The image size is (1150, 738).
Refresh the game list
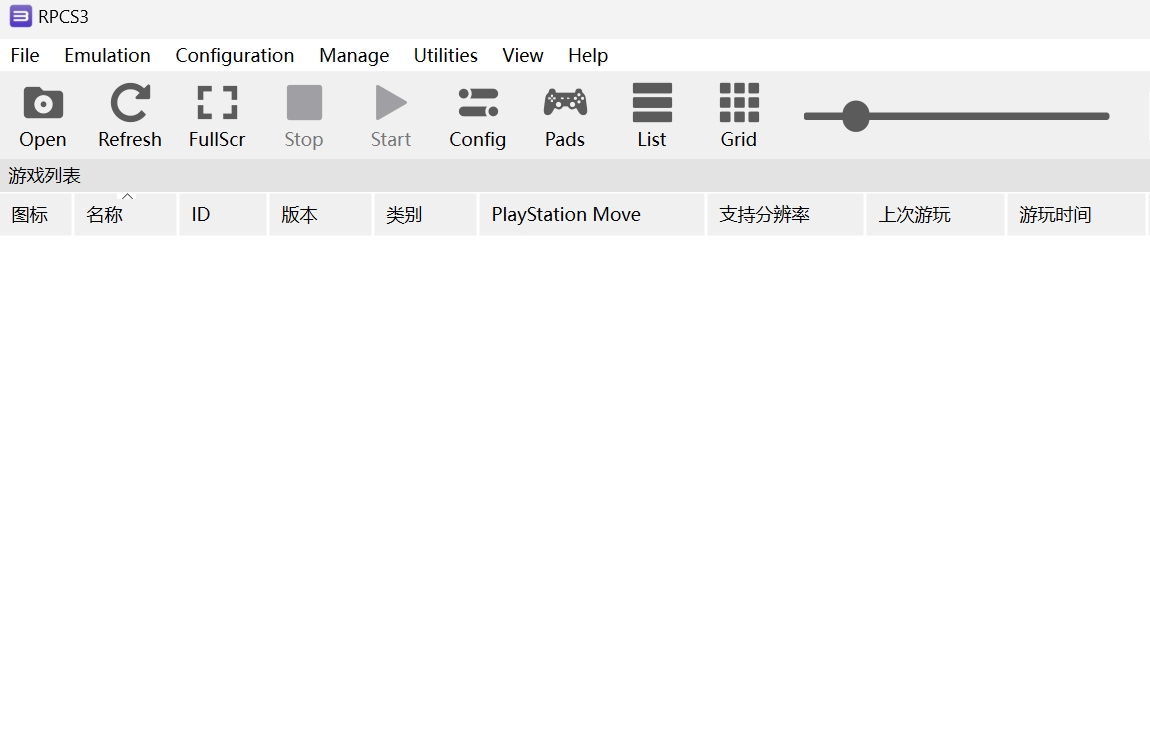(129, 115)
